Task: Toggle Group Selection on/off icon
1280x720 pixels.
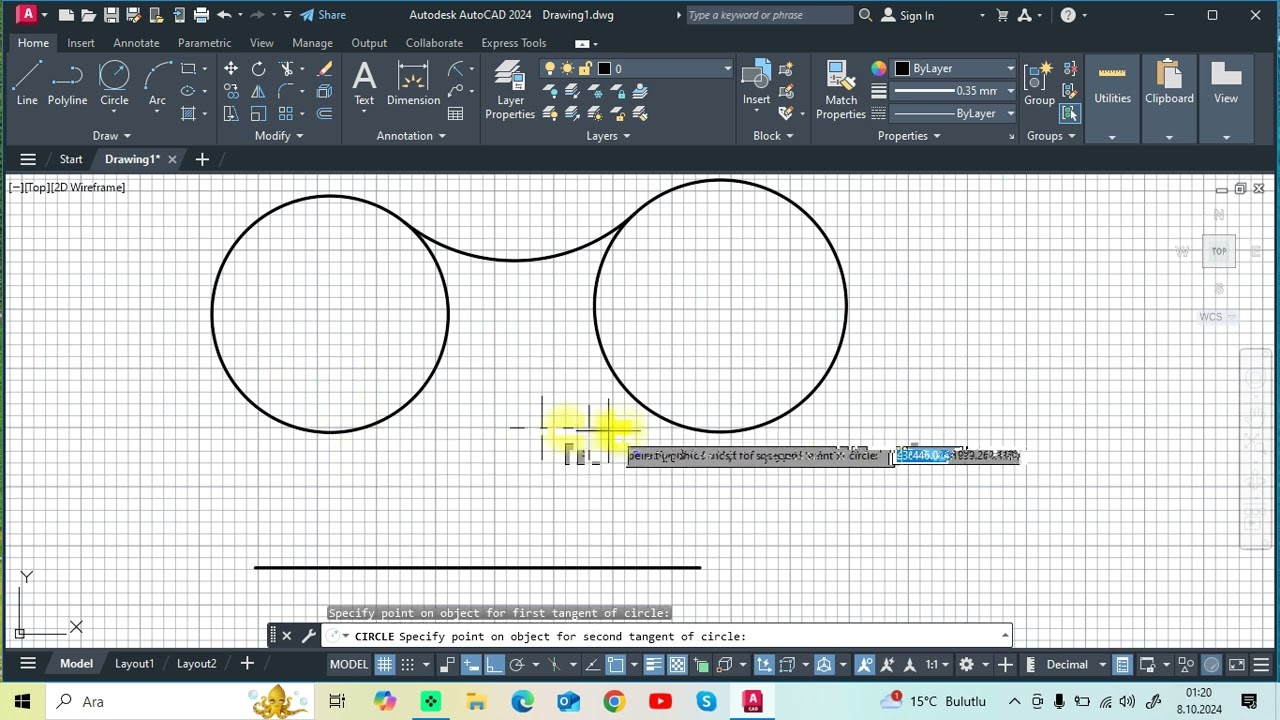Action: pyautogui.click(x=1069, y=113)
